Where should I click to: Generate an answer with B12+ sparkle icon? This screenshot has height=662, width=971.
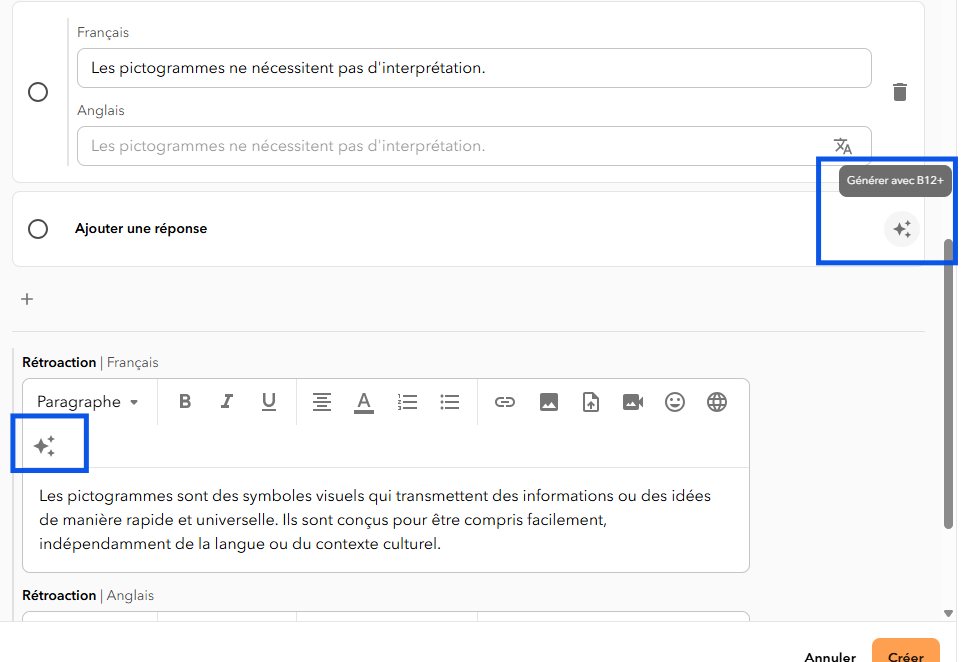pyautogui.click(x=902, y=229)
